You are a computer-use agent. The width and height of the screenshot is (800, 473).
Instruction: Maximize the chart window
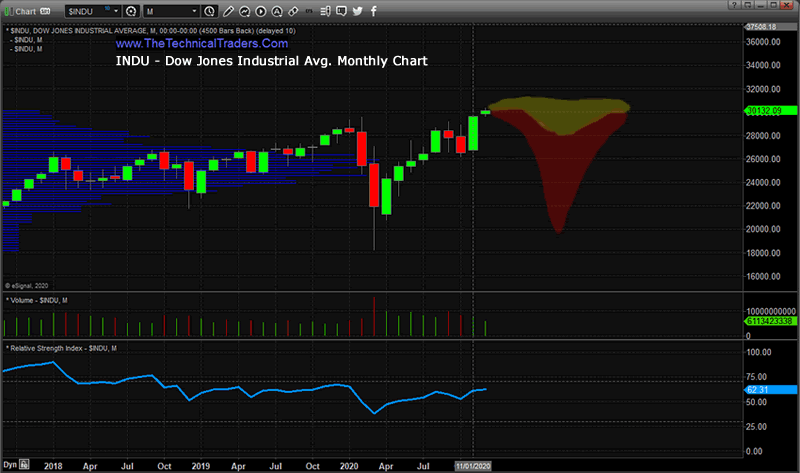[773, 5]
